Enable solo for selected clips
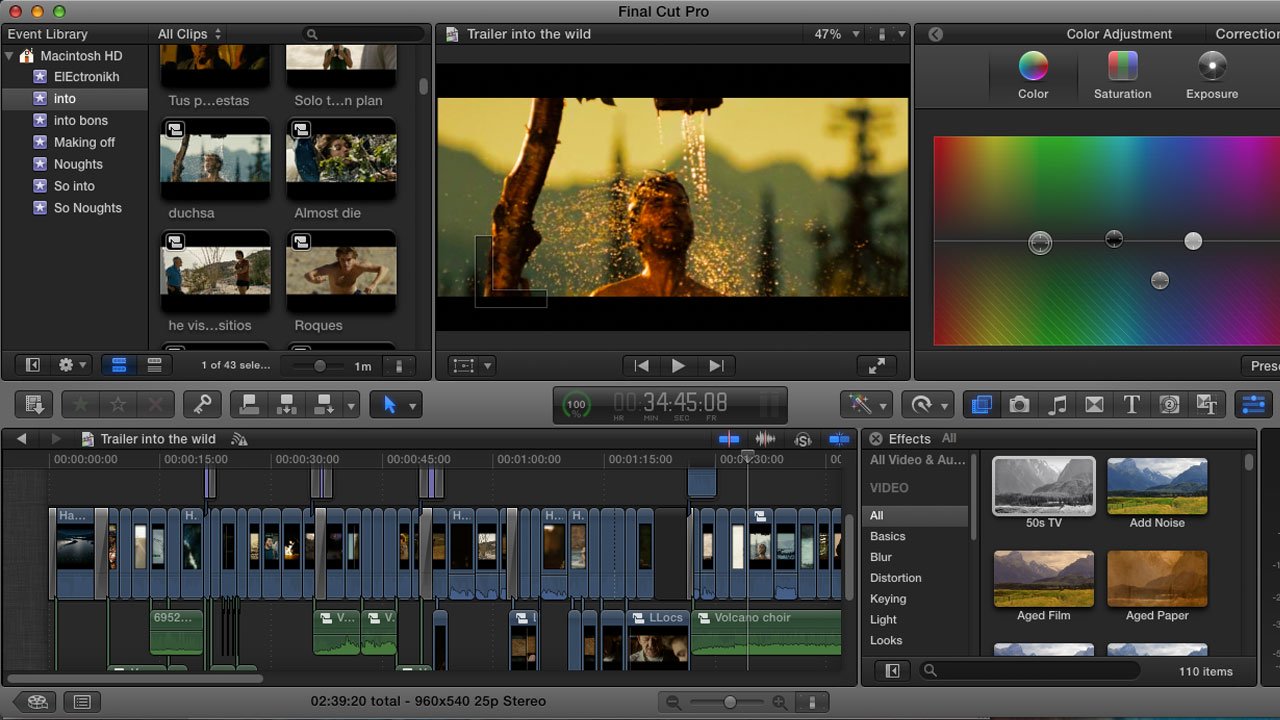The image size is (1280, 720). (803, 438)
